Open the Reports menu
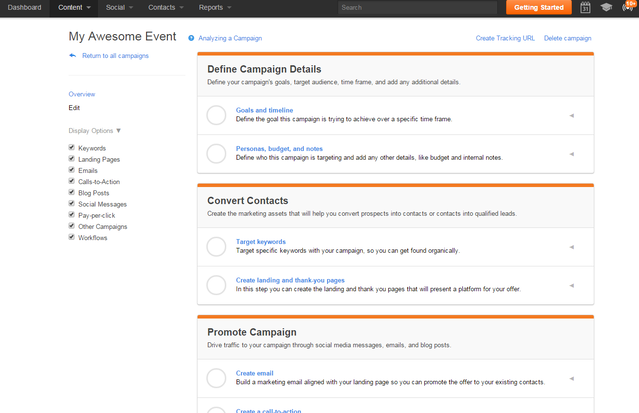 pos(215,8)
